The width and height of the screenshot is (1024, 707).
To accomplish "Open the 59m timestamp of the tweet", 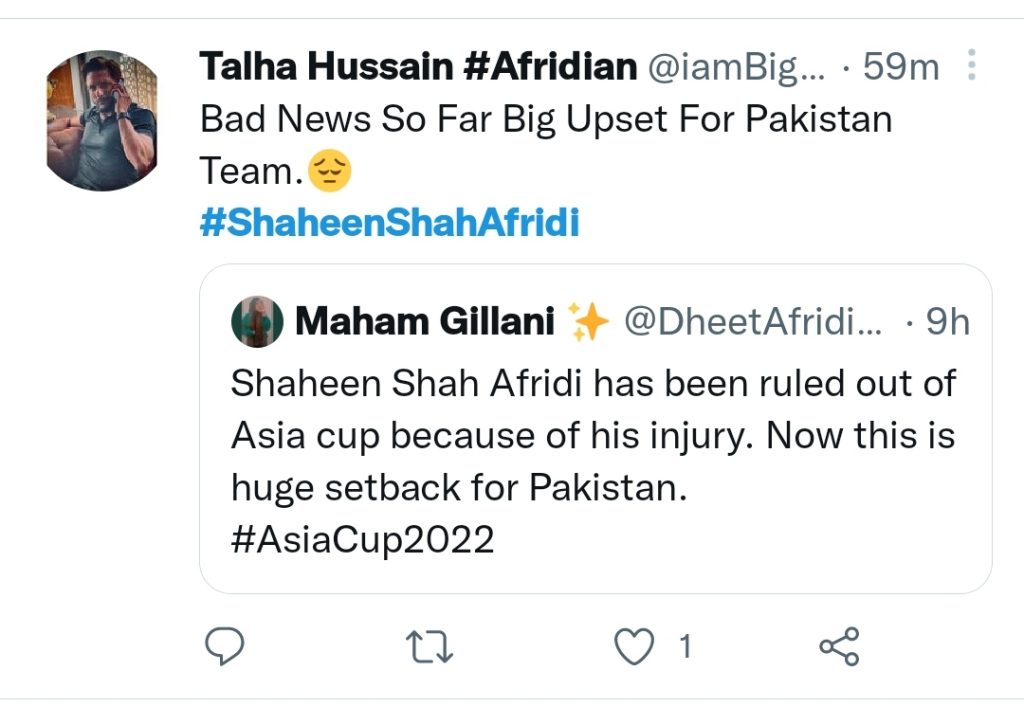I will [901, 67].
